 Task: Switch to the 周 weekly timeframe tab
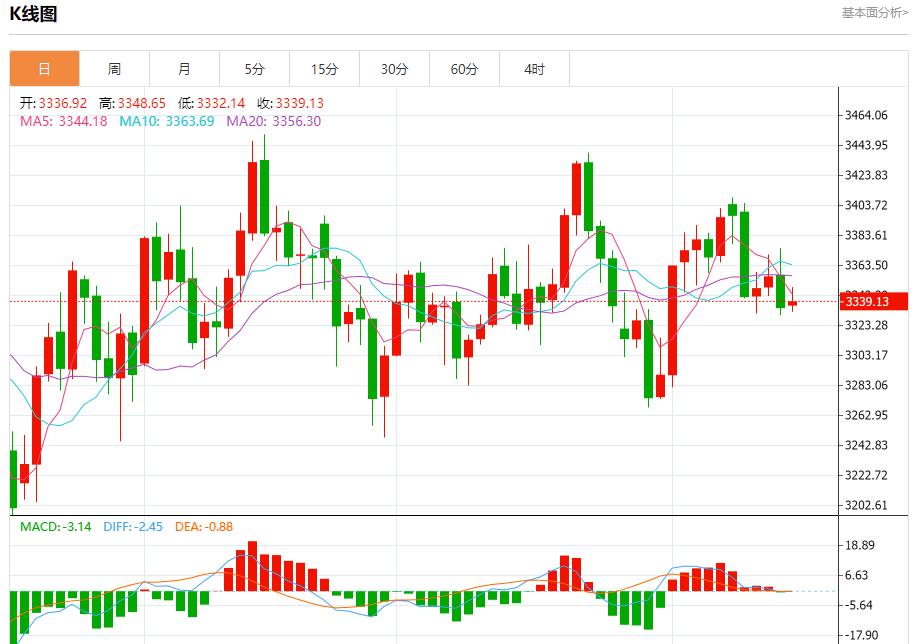[x=113, y=68]
